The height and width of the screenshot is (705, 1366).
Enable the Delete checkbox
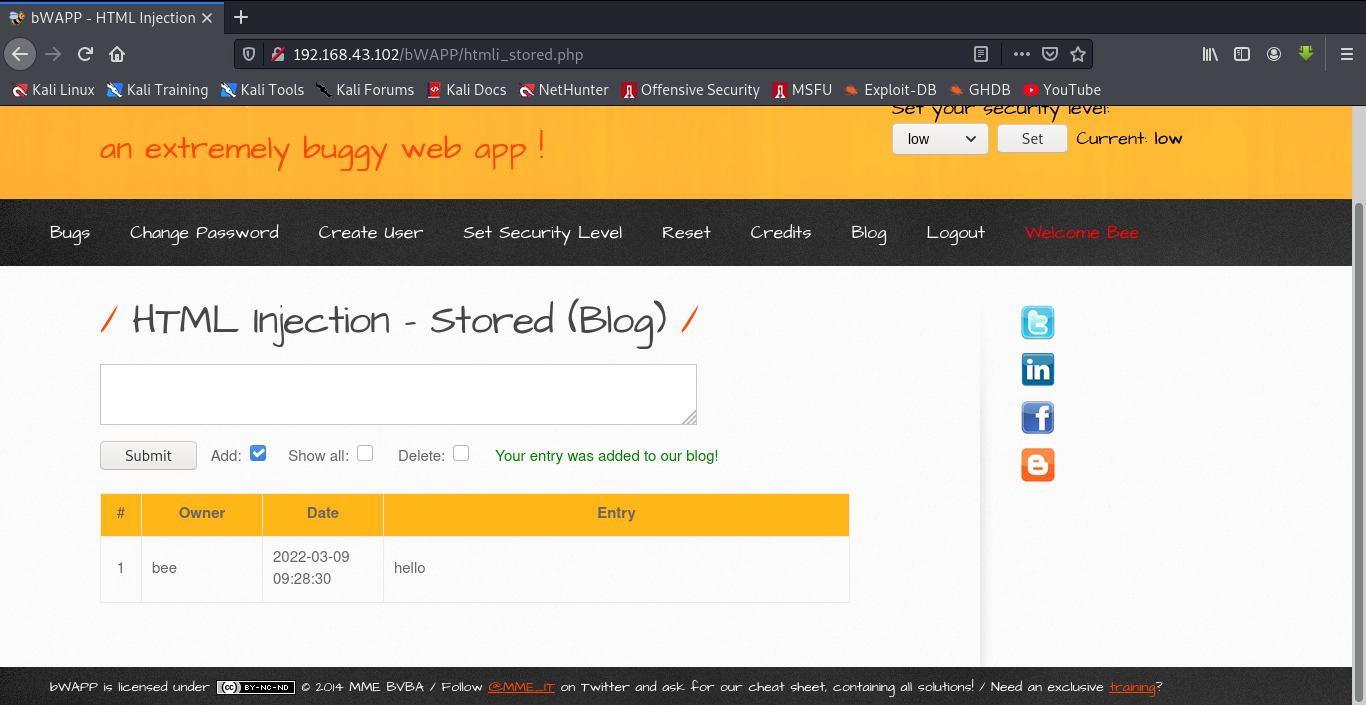(x=461, y=453)
